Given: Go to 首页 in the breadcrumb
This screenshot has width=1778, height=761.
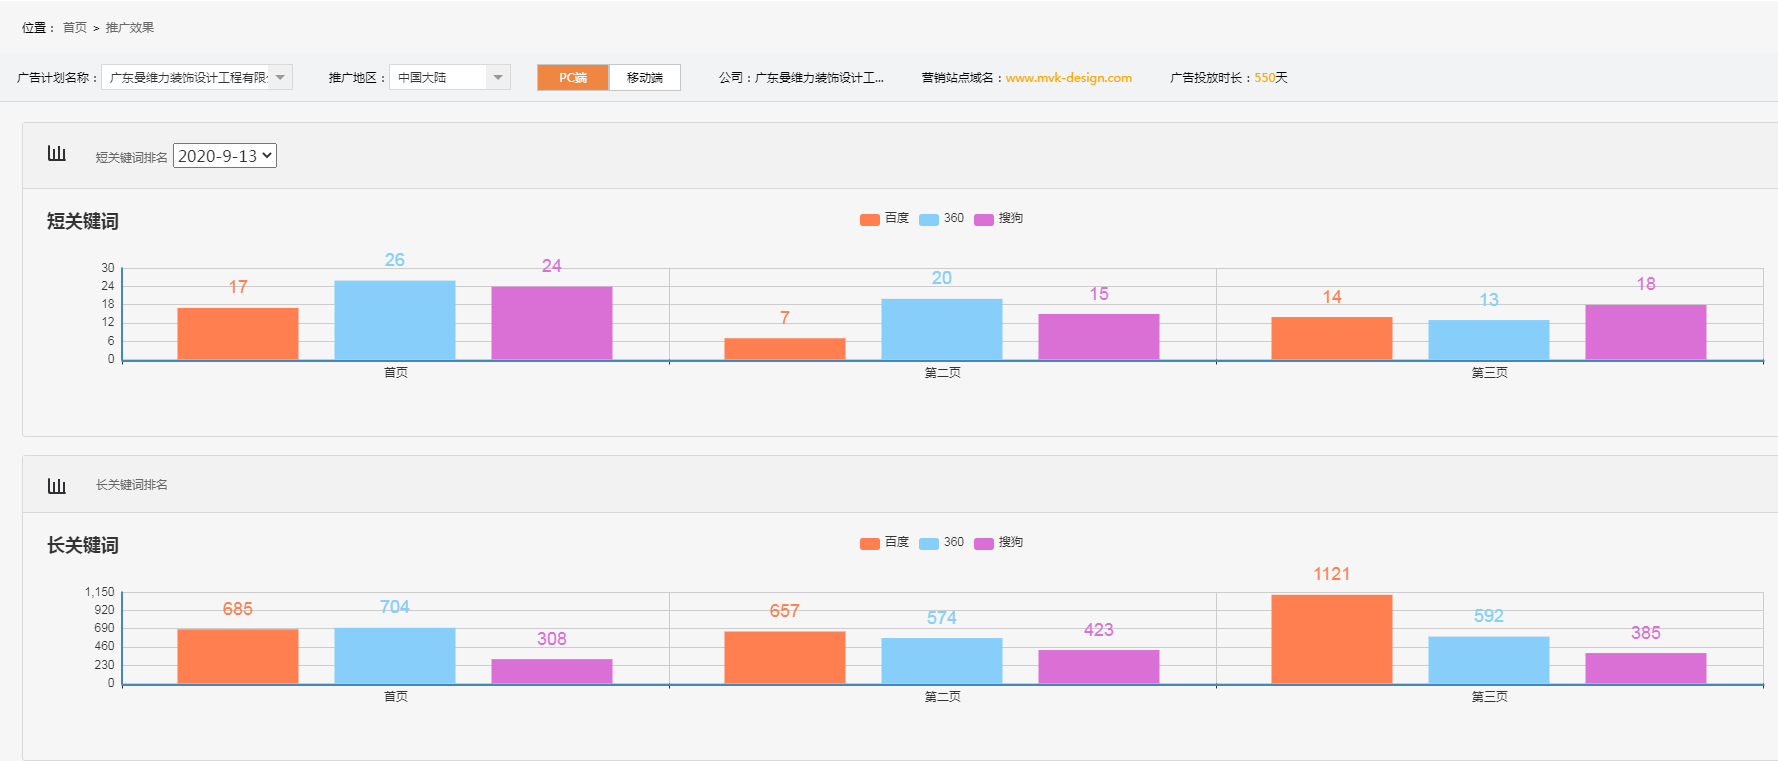Looking at the screenshot, I should coord(75,28).
